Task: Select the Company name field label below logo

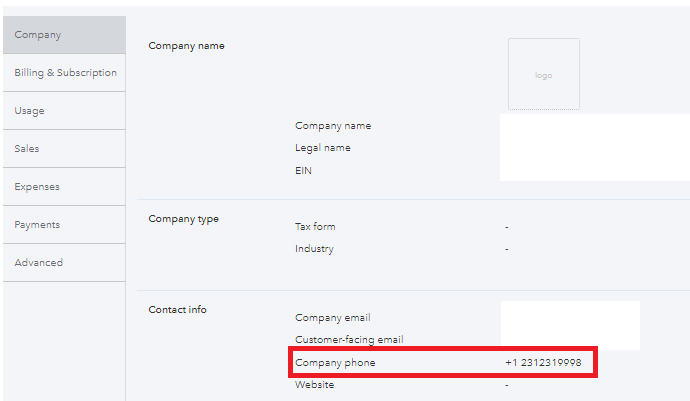Action: (333, 126)
